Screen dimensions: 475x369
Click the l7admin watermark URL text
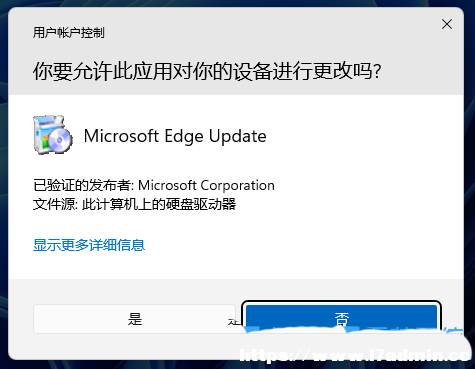(357, 355)
